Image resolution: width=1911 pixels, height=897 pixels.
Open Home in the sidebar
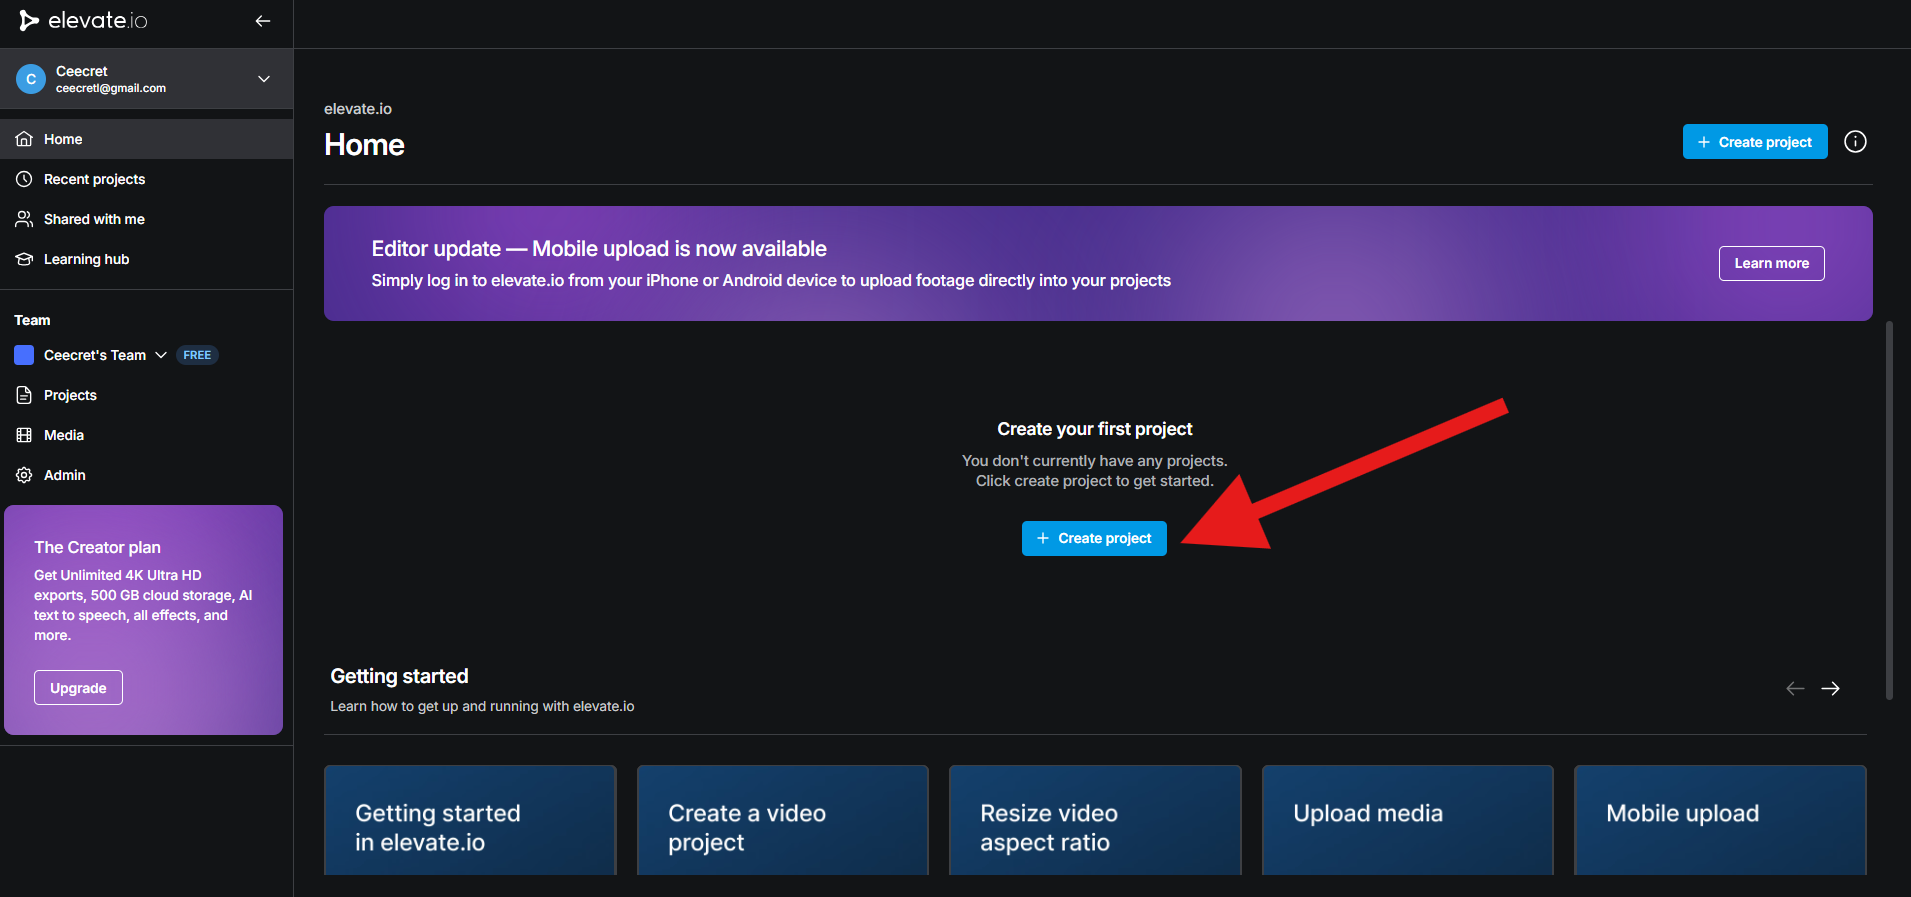[146, 139]
